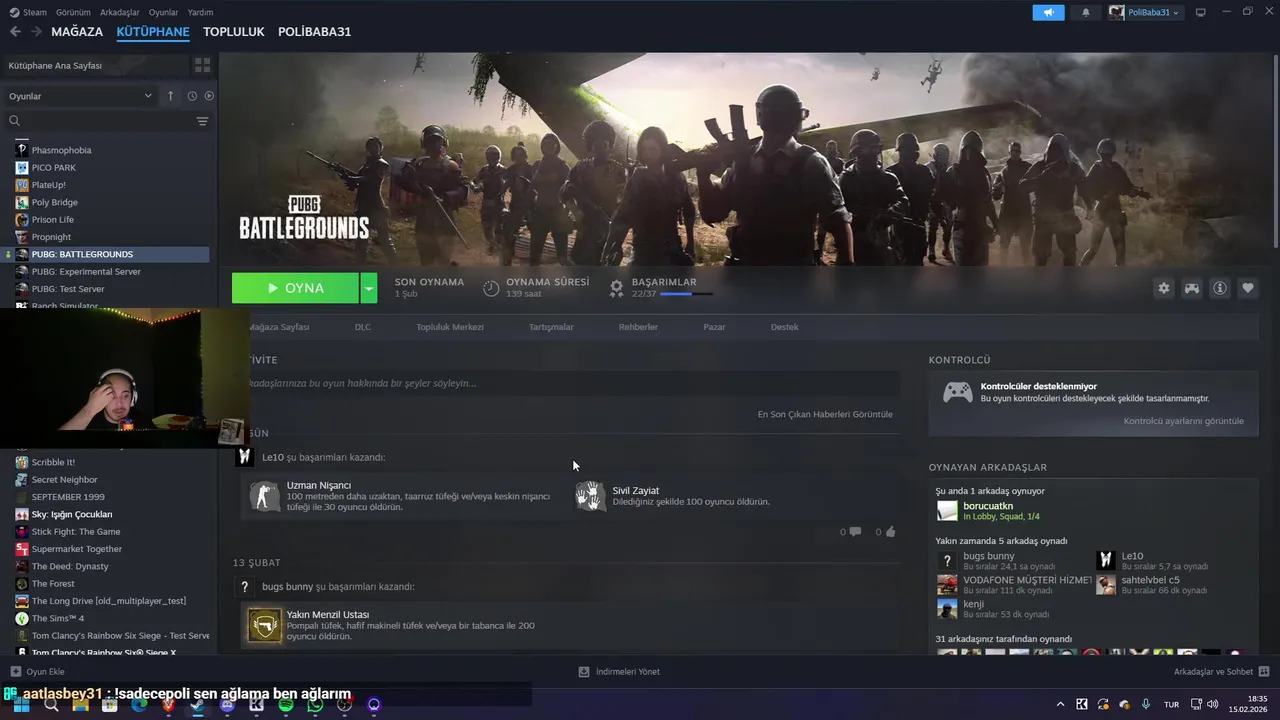1280x720 pixels.
Task: Open Uzman Nişancı achievement icon
Action: click(x=265, y=496)
